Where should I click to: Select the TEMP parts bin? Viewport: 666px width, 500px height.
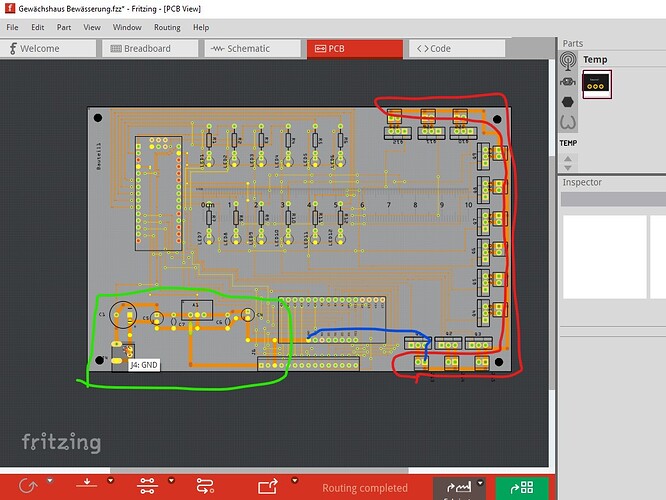pos(568,143)
